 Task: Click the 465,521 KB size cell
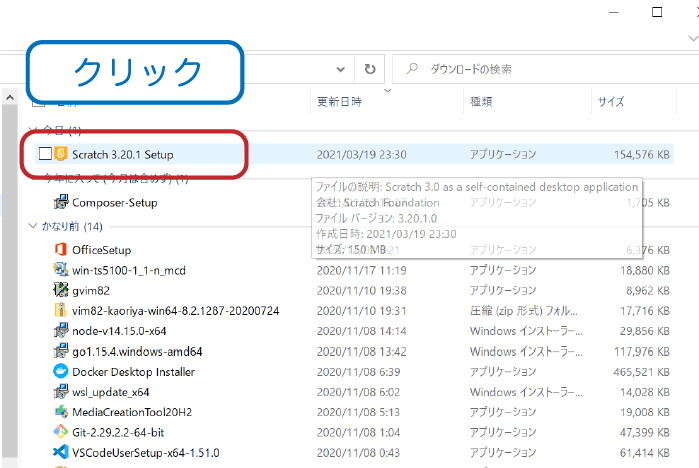pos(641,372)
